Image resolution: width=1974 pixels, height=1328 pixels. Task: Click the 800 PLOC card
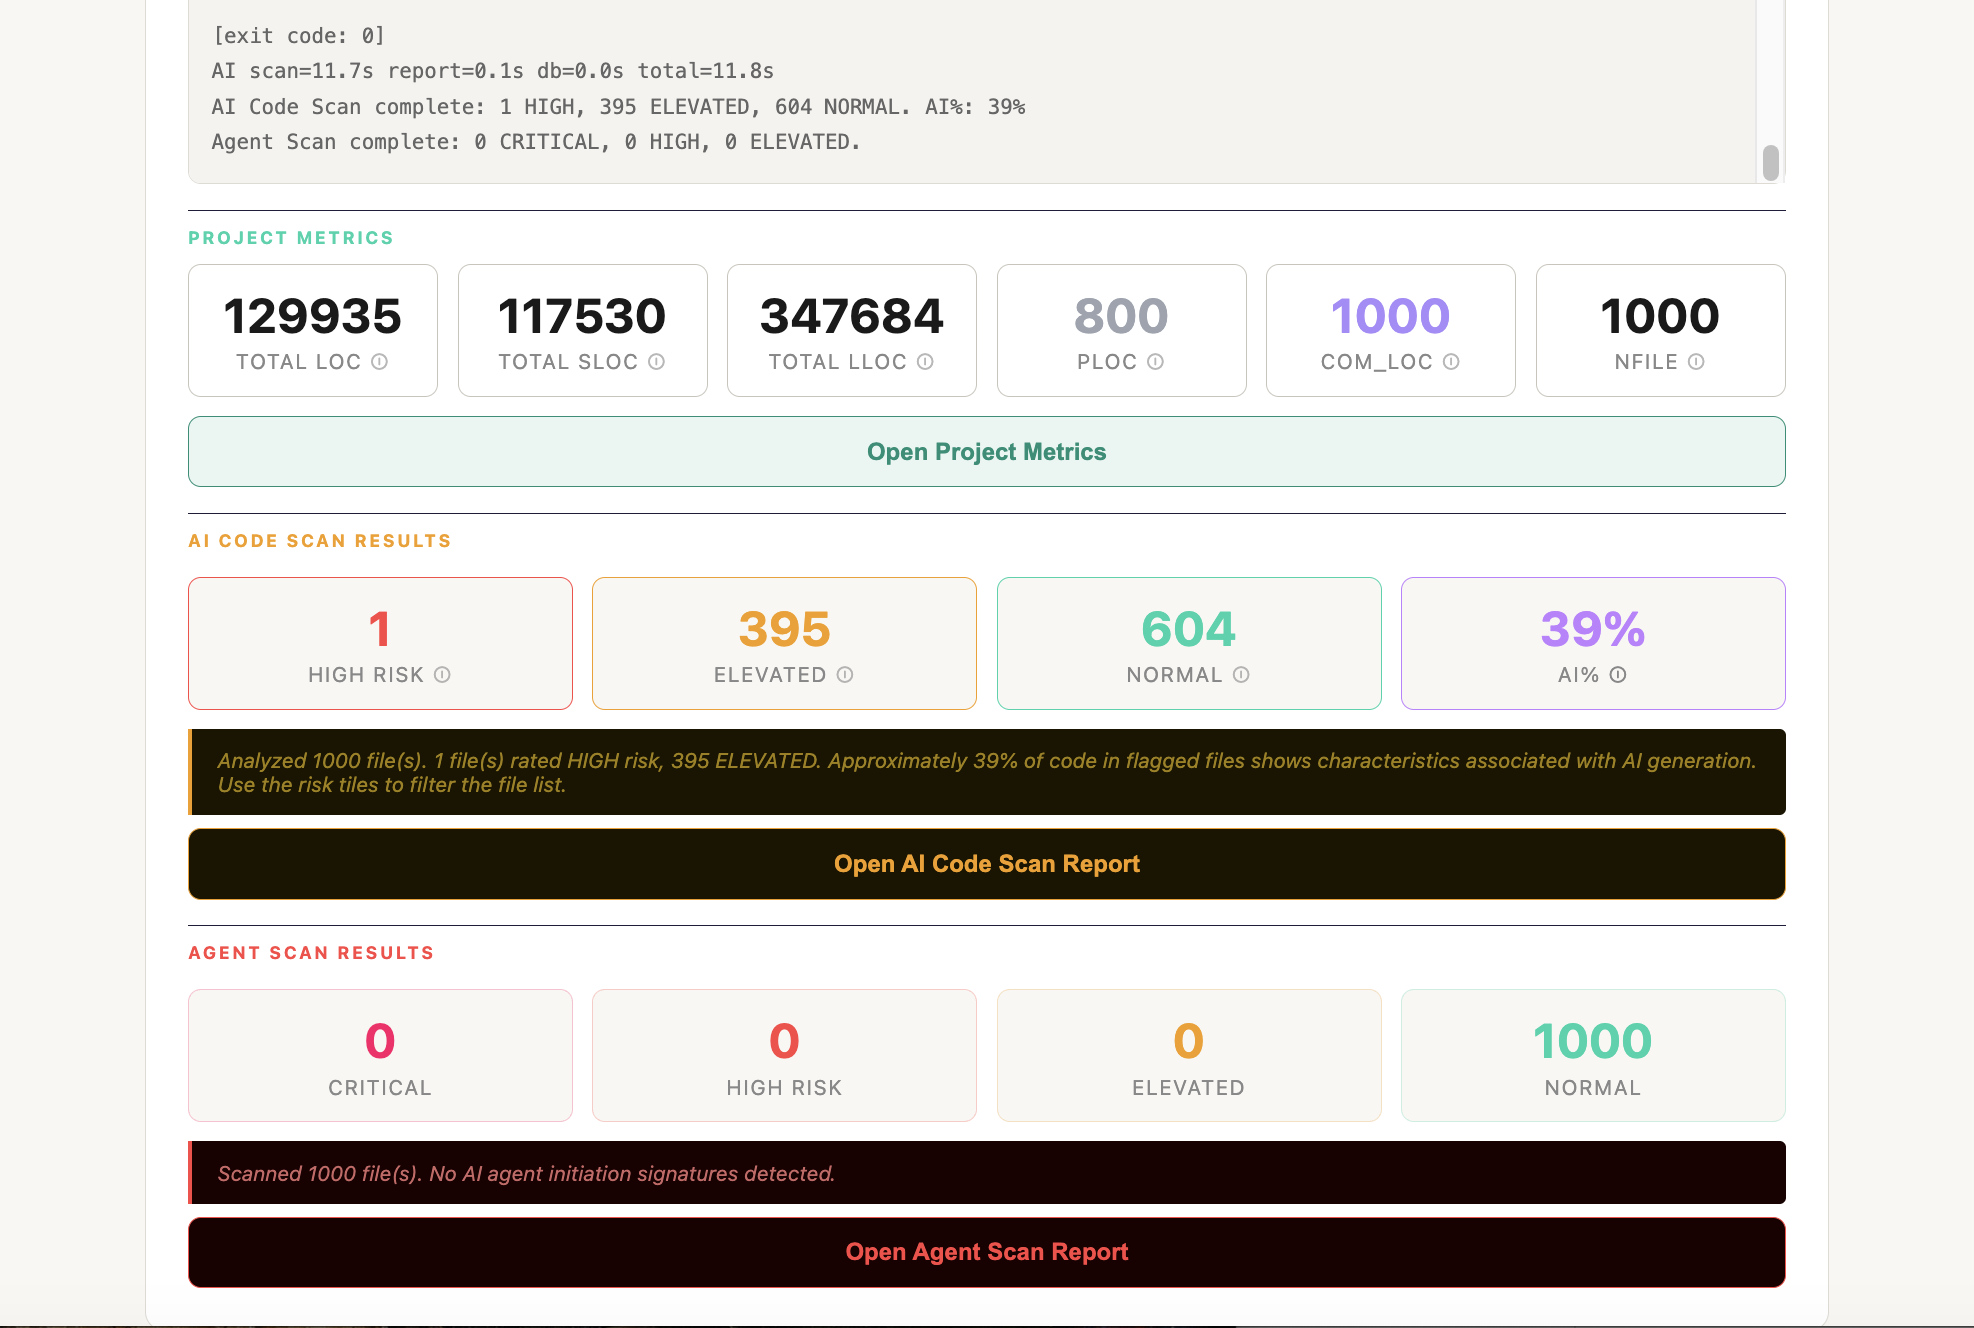tap(1122, 330)
